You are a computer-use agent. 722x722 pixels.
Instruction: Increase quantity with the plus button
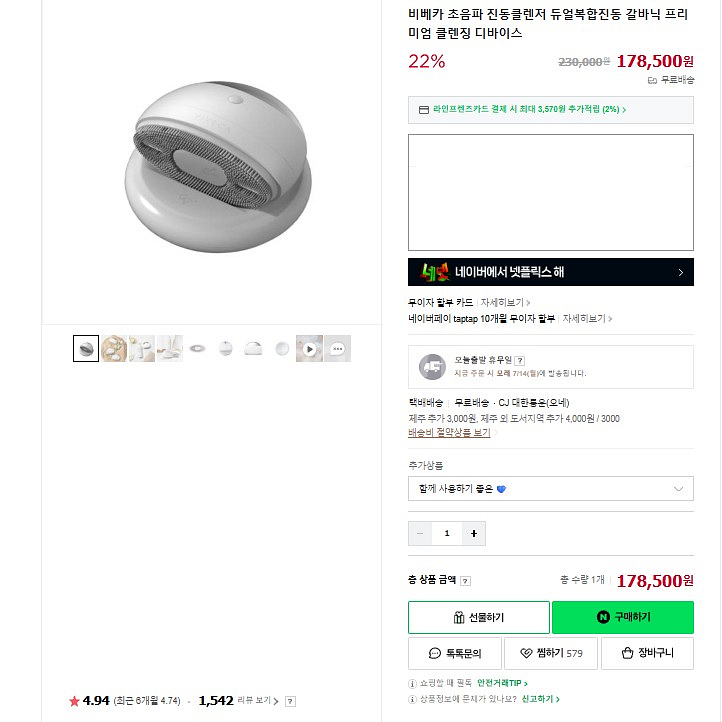[x=474, y=533]
